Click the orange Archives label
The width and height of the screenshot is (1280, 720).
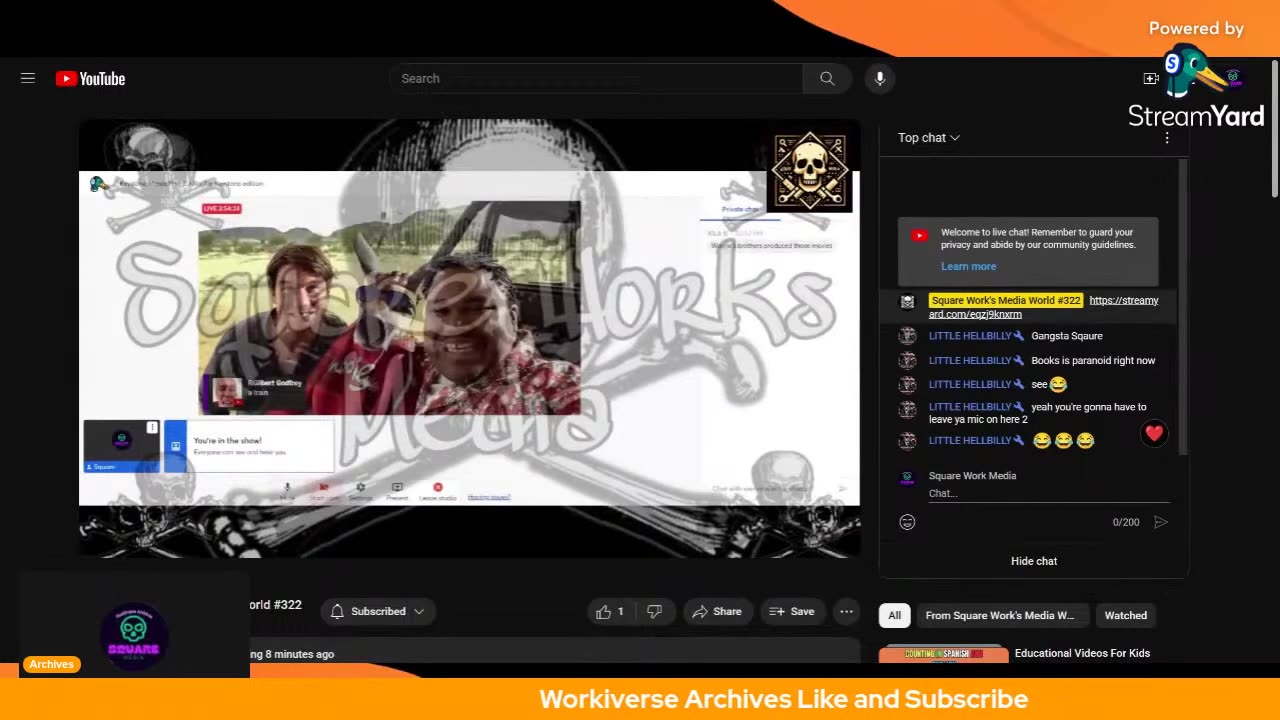click(51, 664)
